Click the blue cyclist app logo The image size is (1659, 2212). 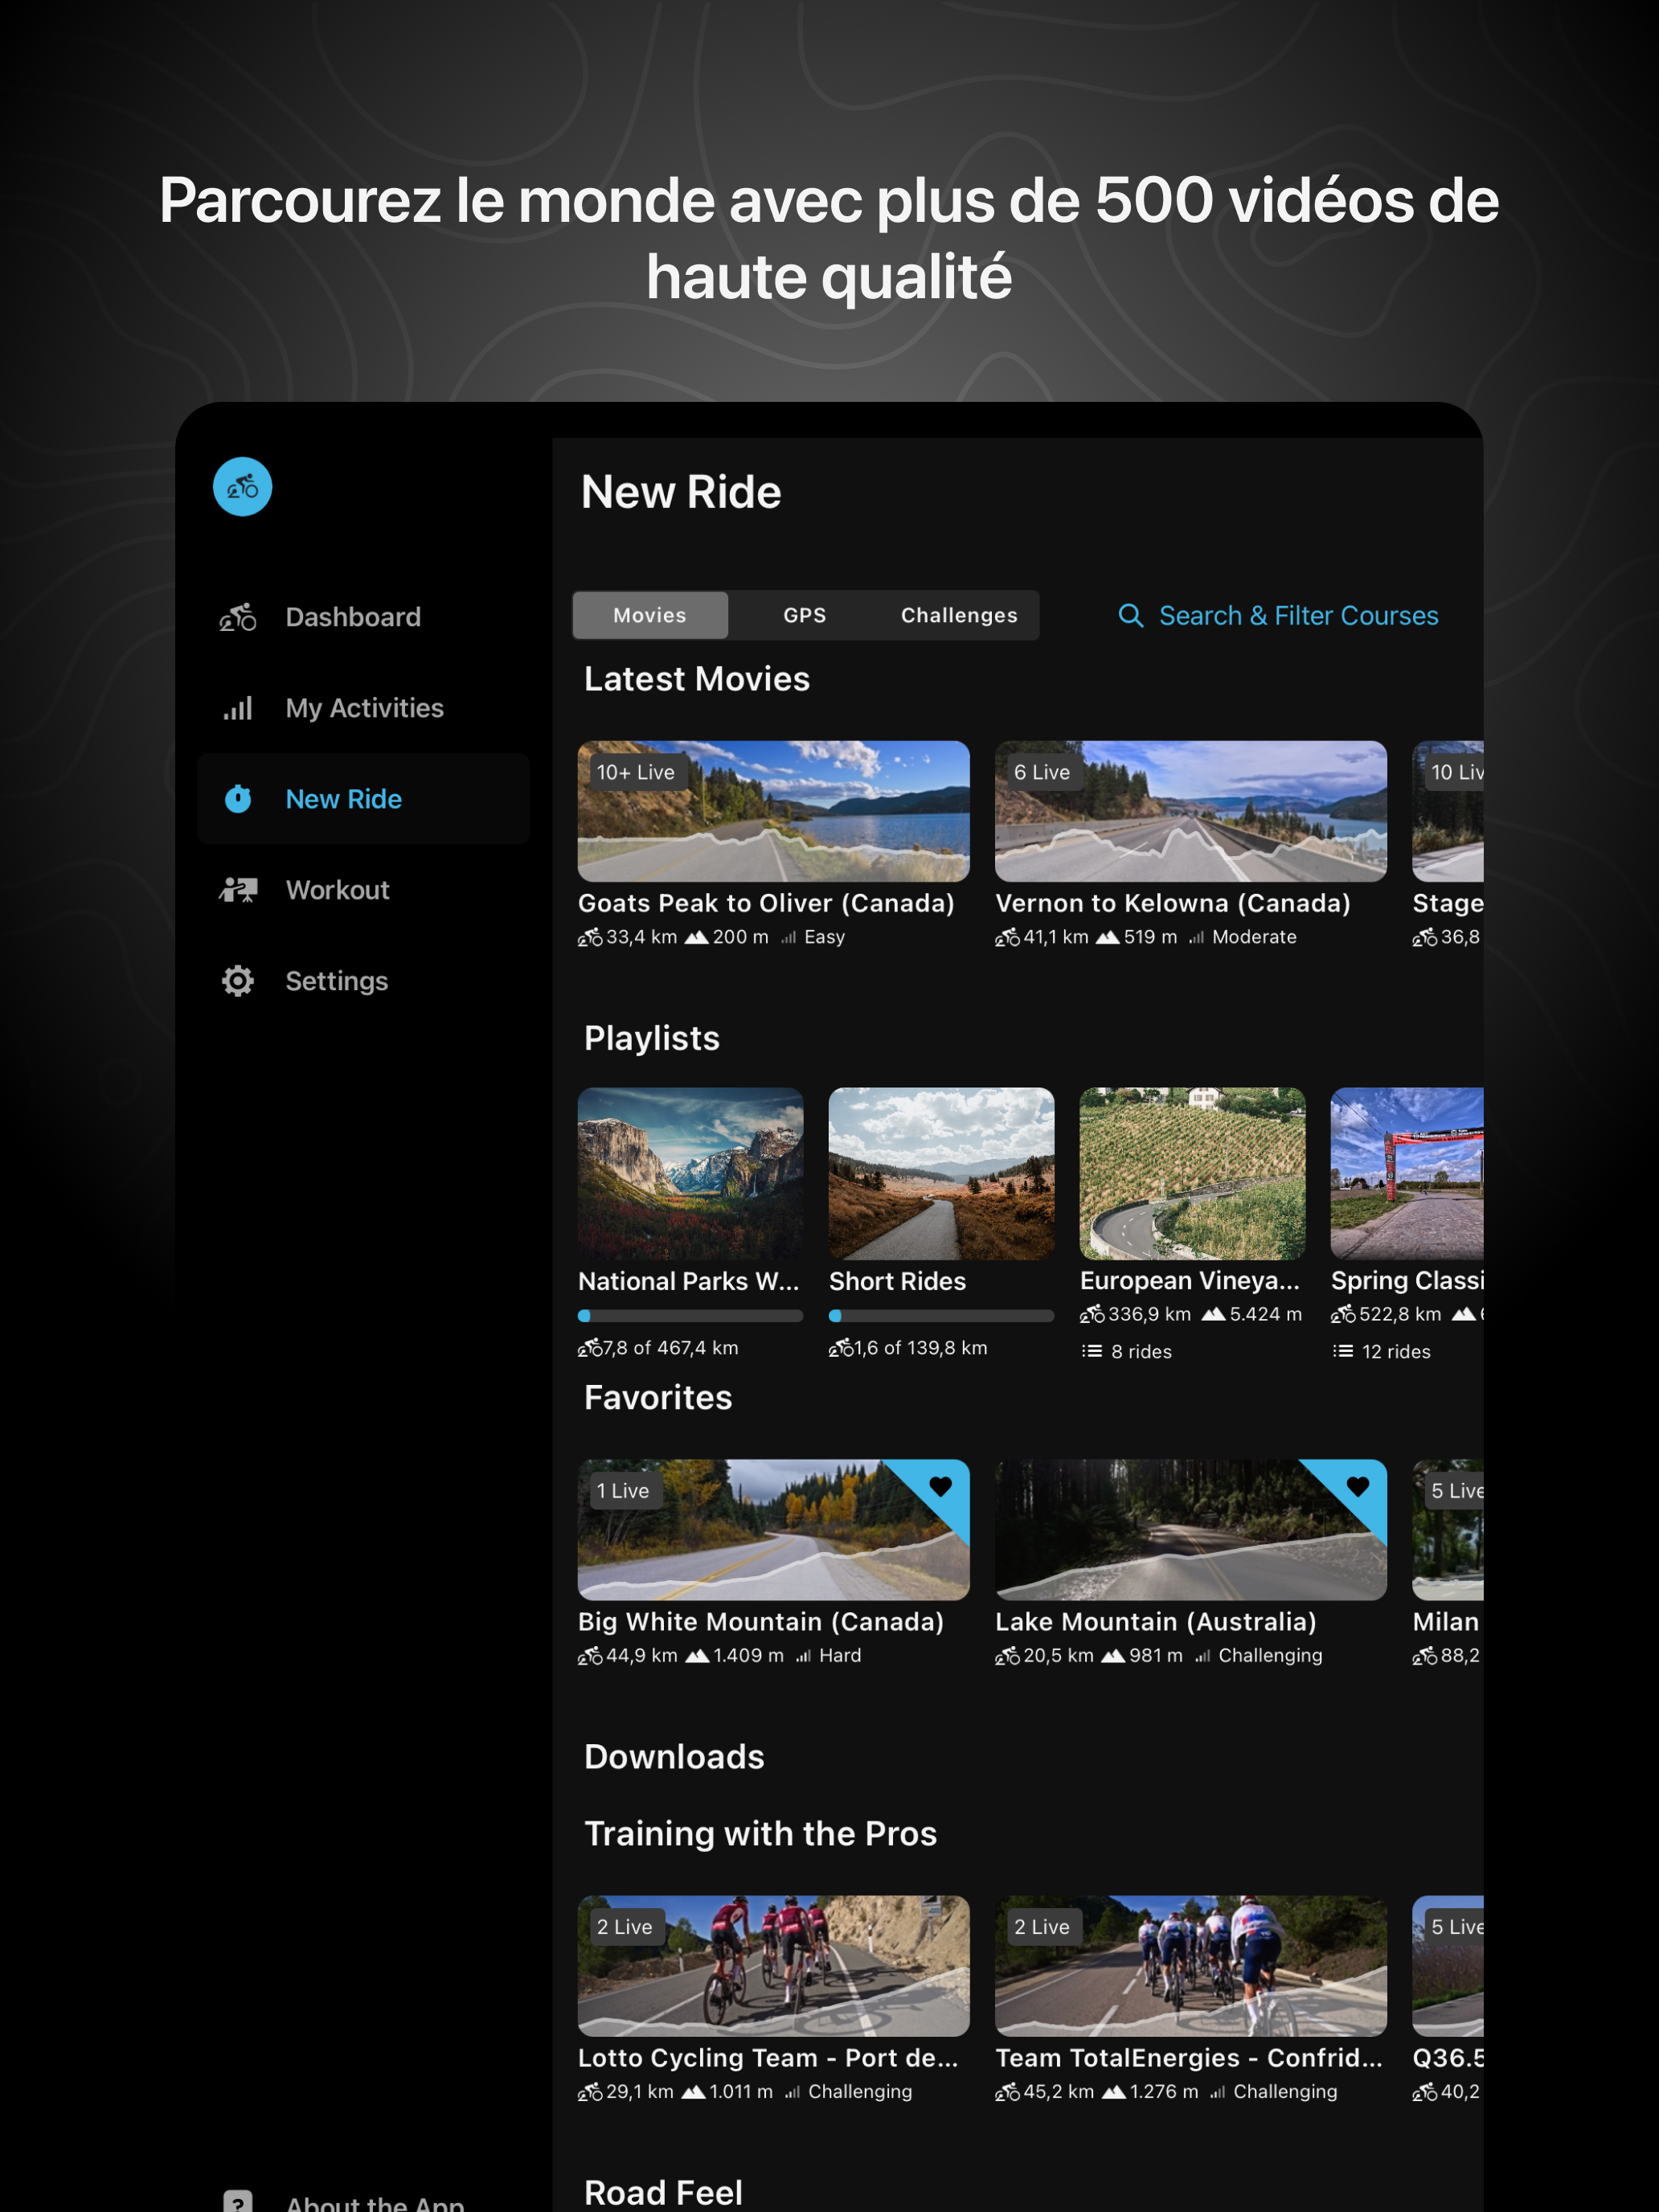point(242,487)
